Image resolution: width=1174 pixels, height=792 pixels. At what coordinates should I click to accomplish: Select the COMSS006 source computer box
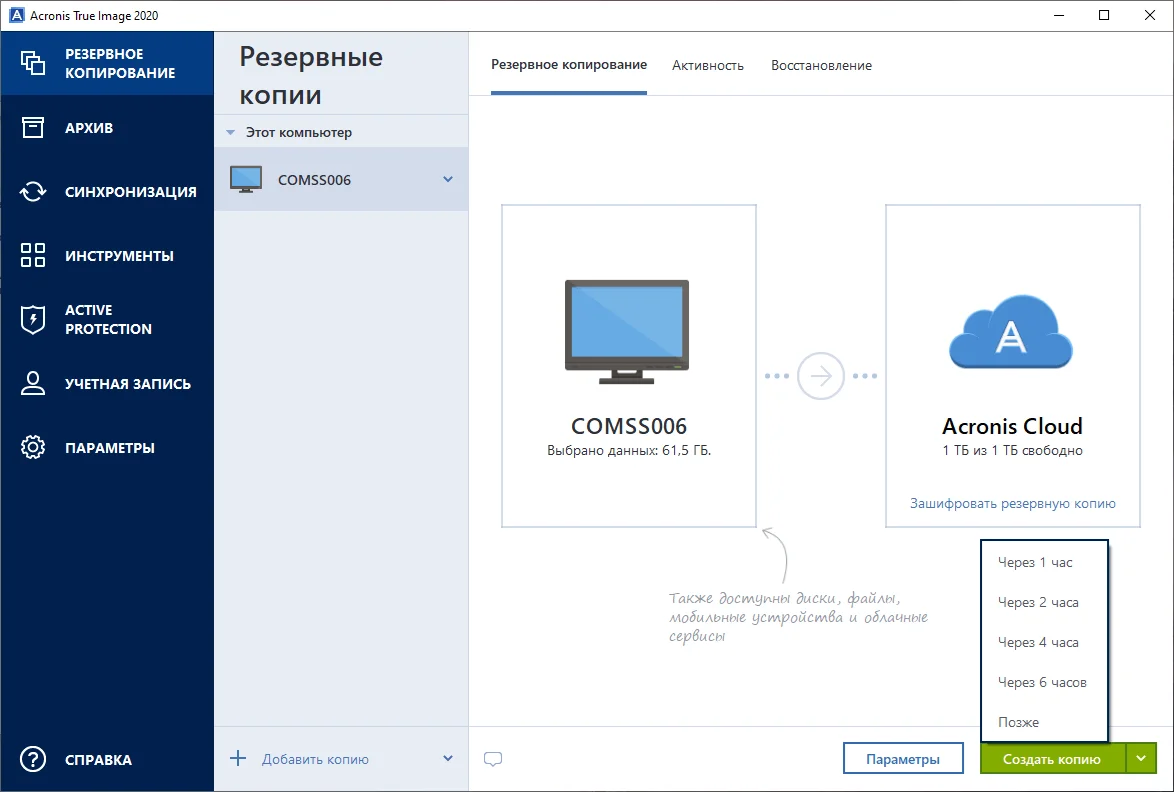[628, 366]
